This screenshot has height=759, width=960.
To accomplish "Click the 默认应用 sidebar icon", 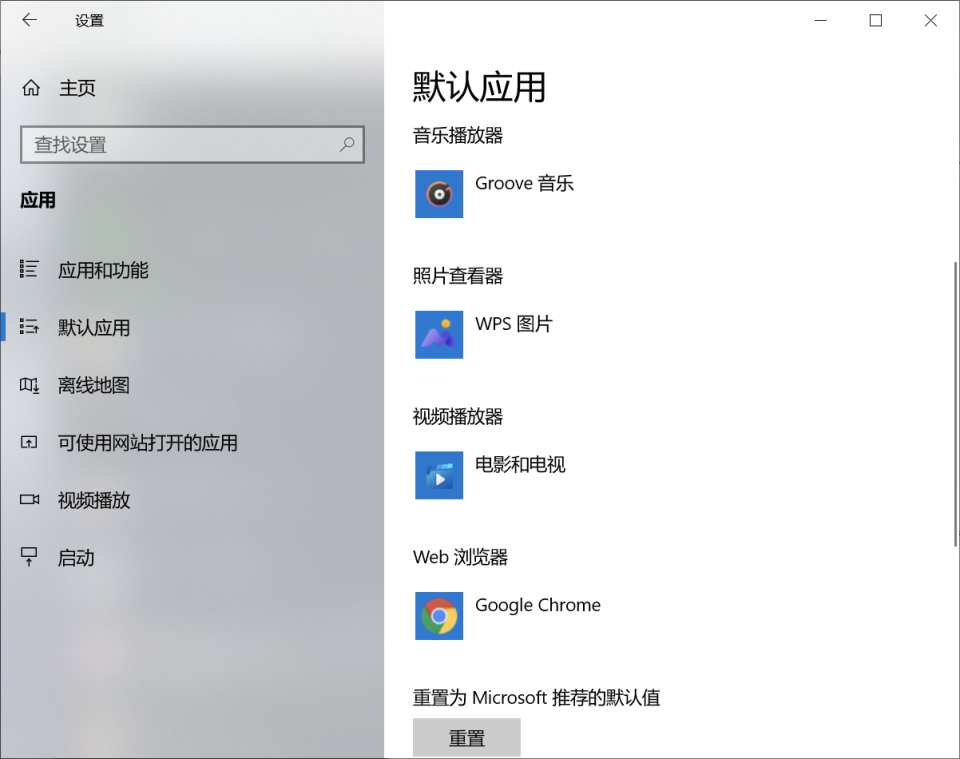I will pyautogui.click(x=29, y=327).
